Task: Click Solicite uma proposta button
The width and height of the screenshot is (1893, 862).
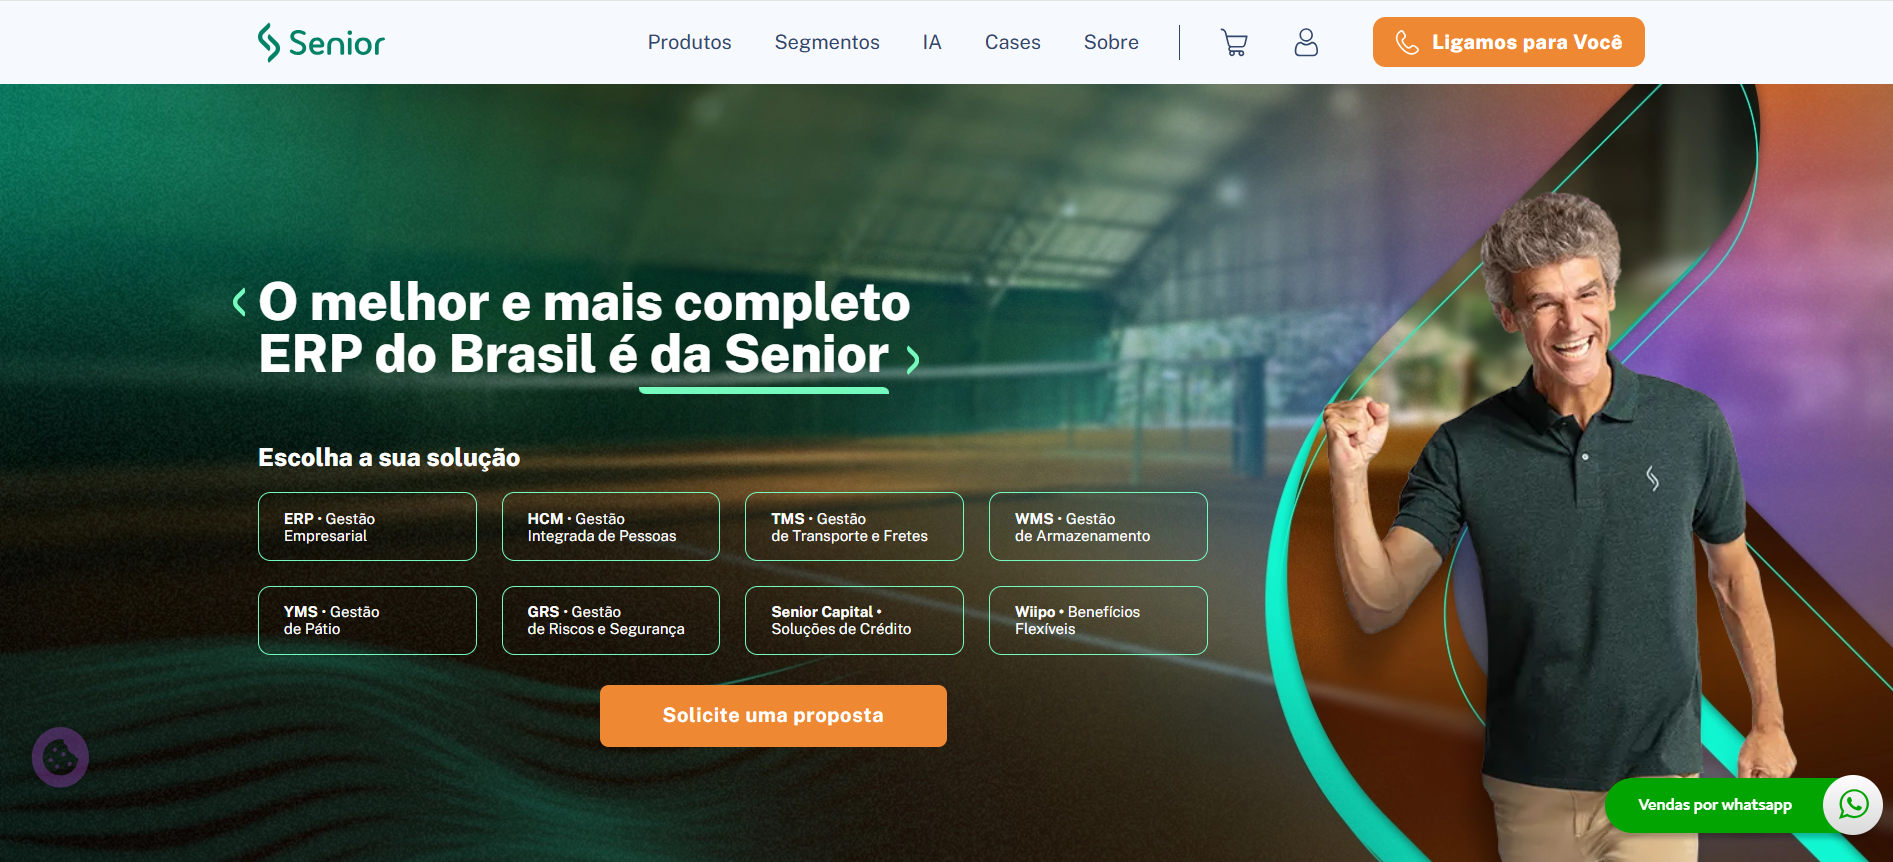Action: pyautogui.click(x=773, y=715)
